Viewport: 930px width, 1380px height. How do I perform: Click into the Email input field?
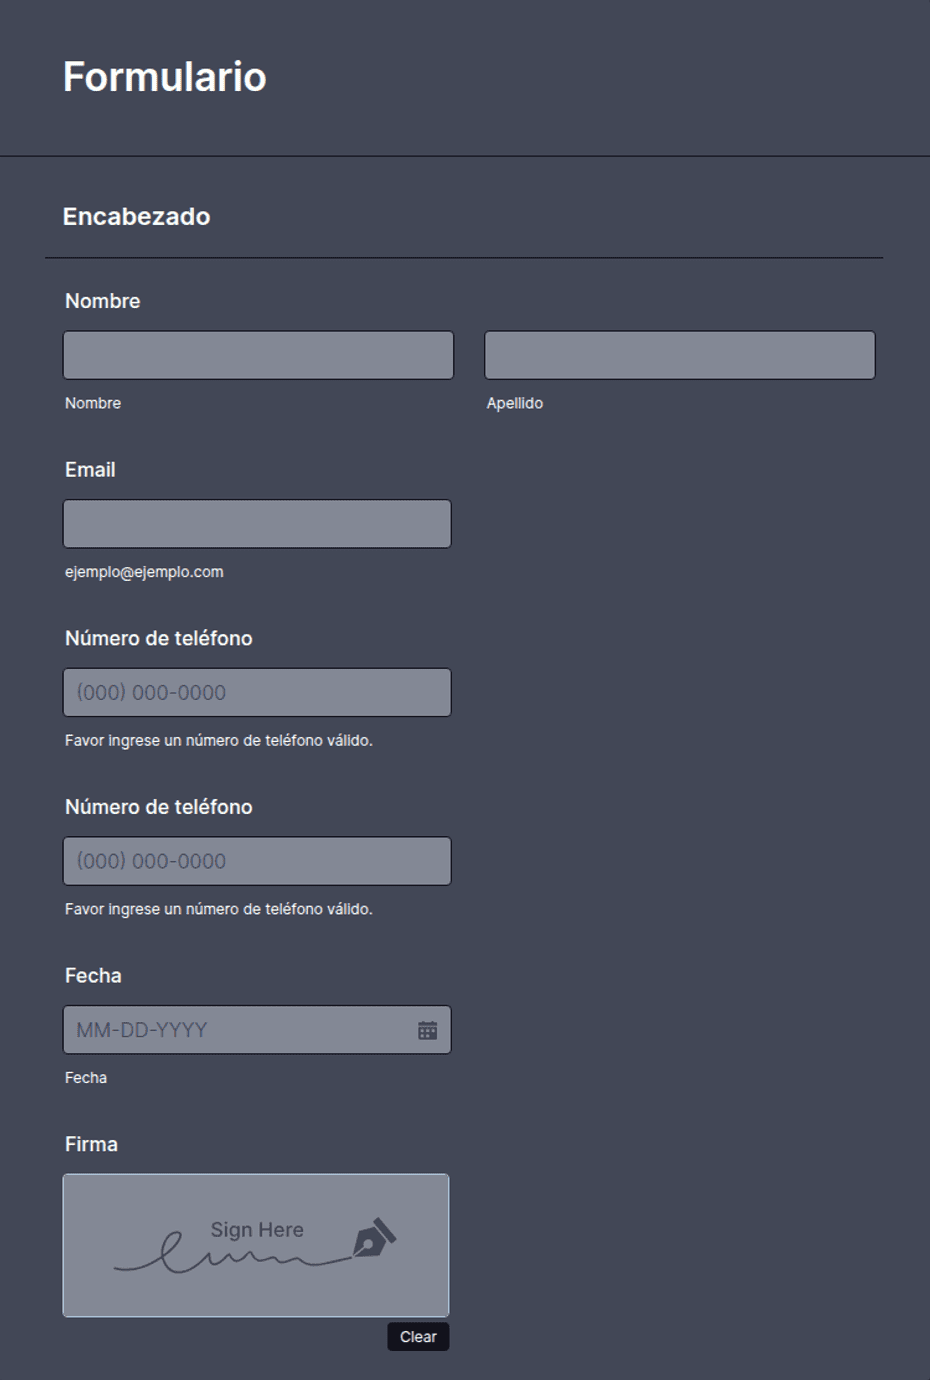(257, 524)
